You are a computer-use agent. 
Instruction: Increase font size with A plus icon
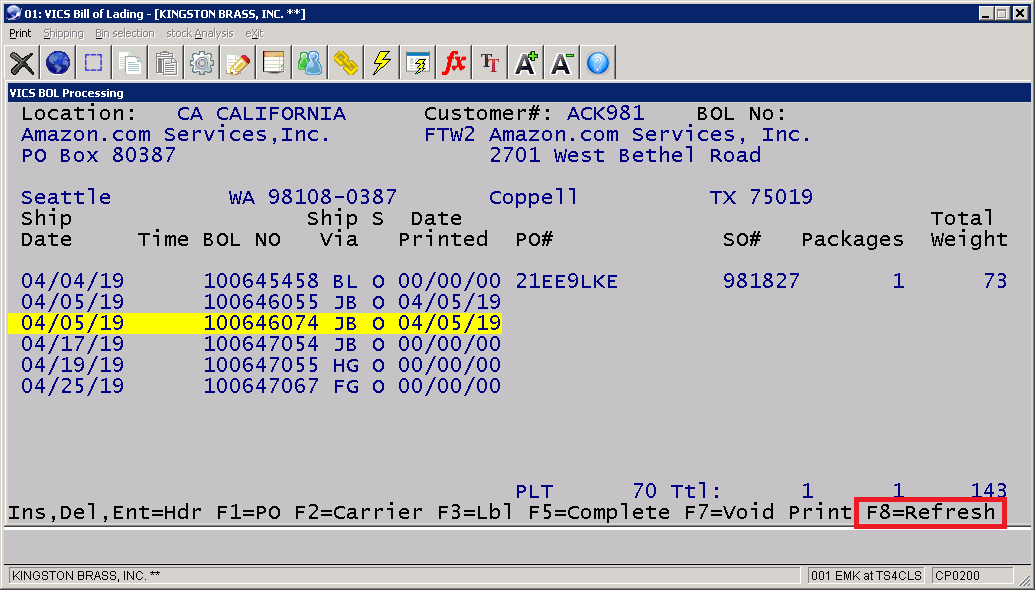point(525,63)
